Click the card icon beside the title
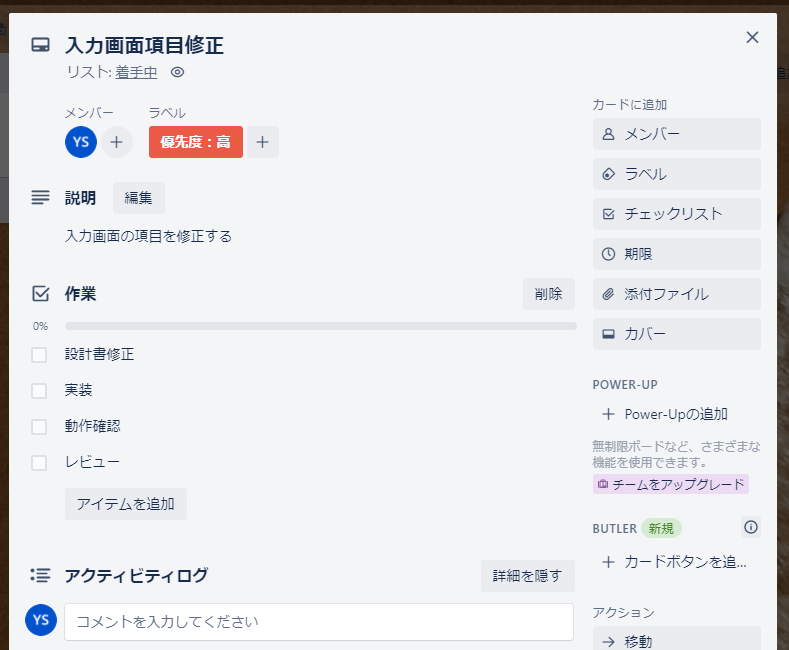This screenshot has width=789, height=650. pos(40,45)
